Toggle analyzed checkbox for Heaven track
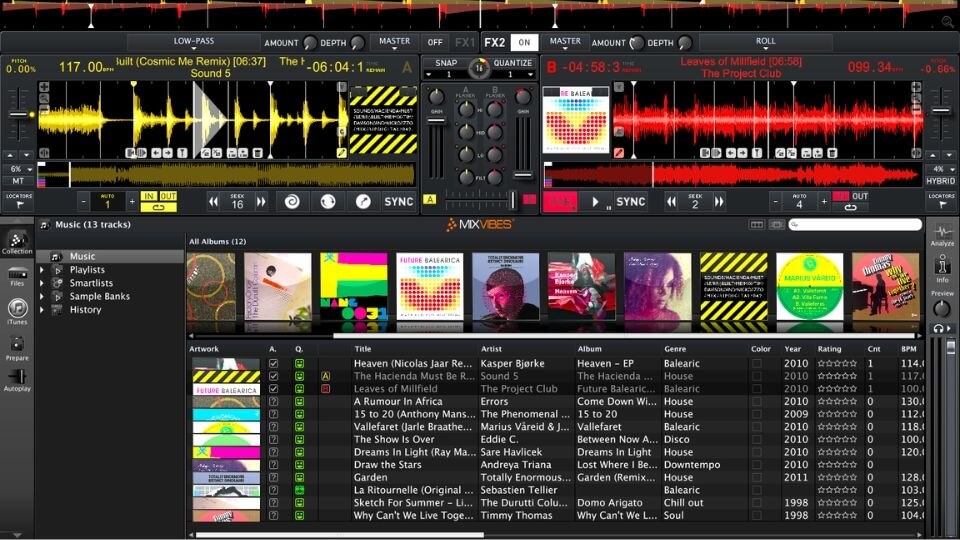The width and height of the screenshot is (960, 540). pyautogui.click(x=273, y=363)
